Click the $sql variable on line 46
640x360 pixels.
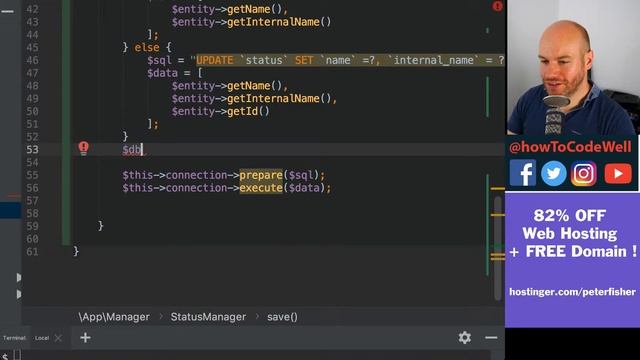coord(159,60)
